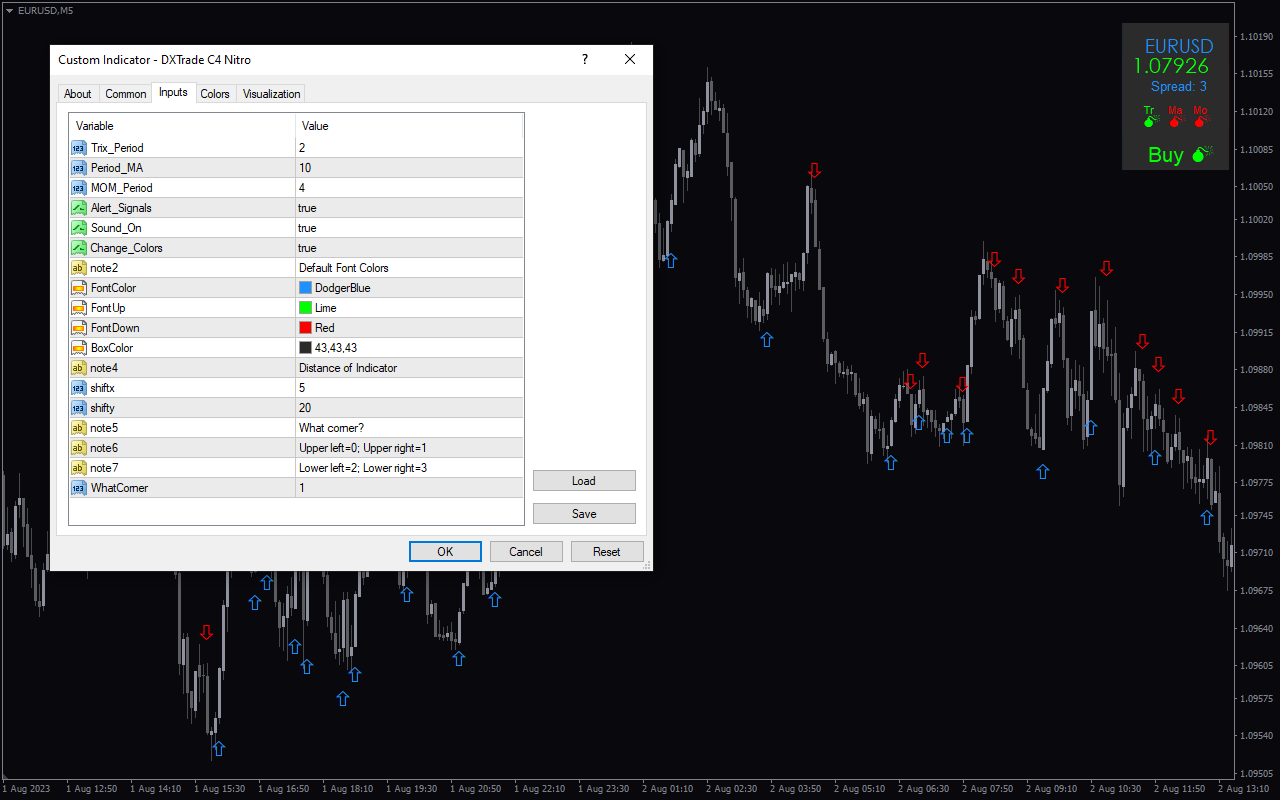The width and height of the screenshot is (1280, 800).
Task: Open the Visualization tab
Action: [x=271, y=94]
